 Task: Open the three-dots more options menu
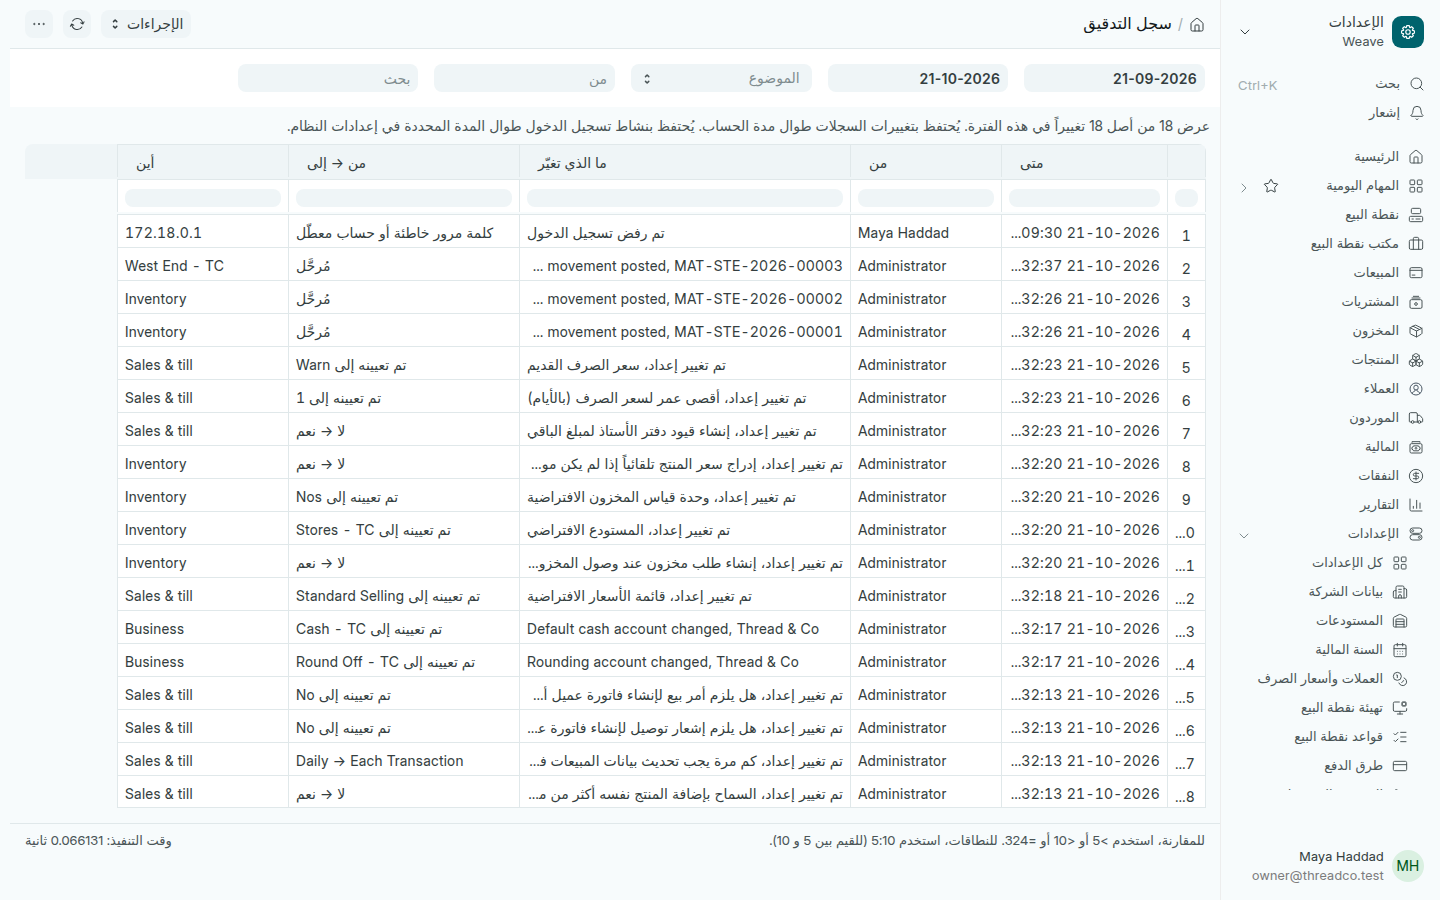coord(39,24)
